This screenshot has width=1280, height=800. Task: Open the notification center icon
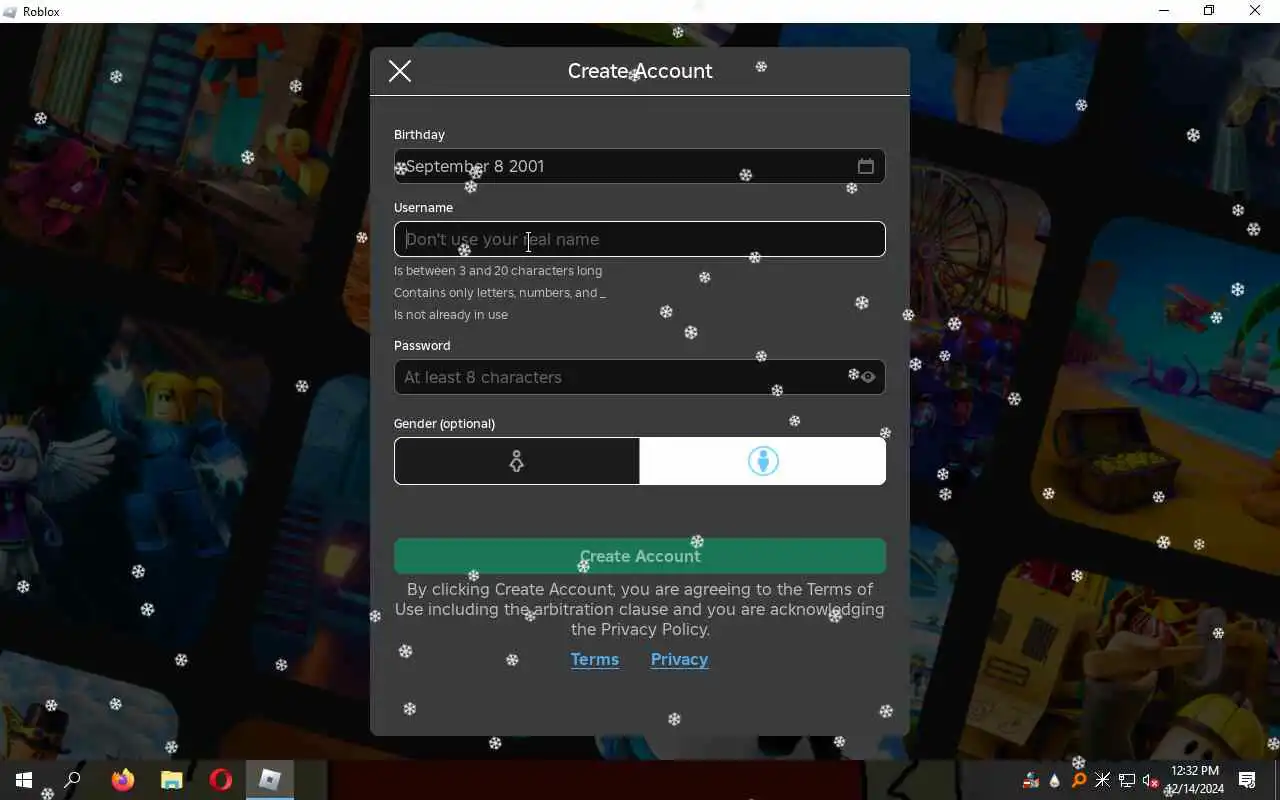(1247, 780)
